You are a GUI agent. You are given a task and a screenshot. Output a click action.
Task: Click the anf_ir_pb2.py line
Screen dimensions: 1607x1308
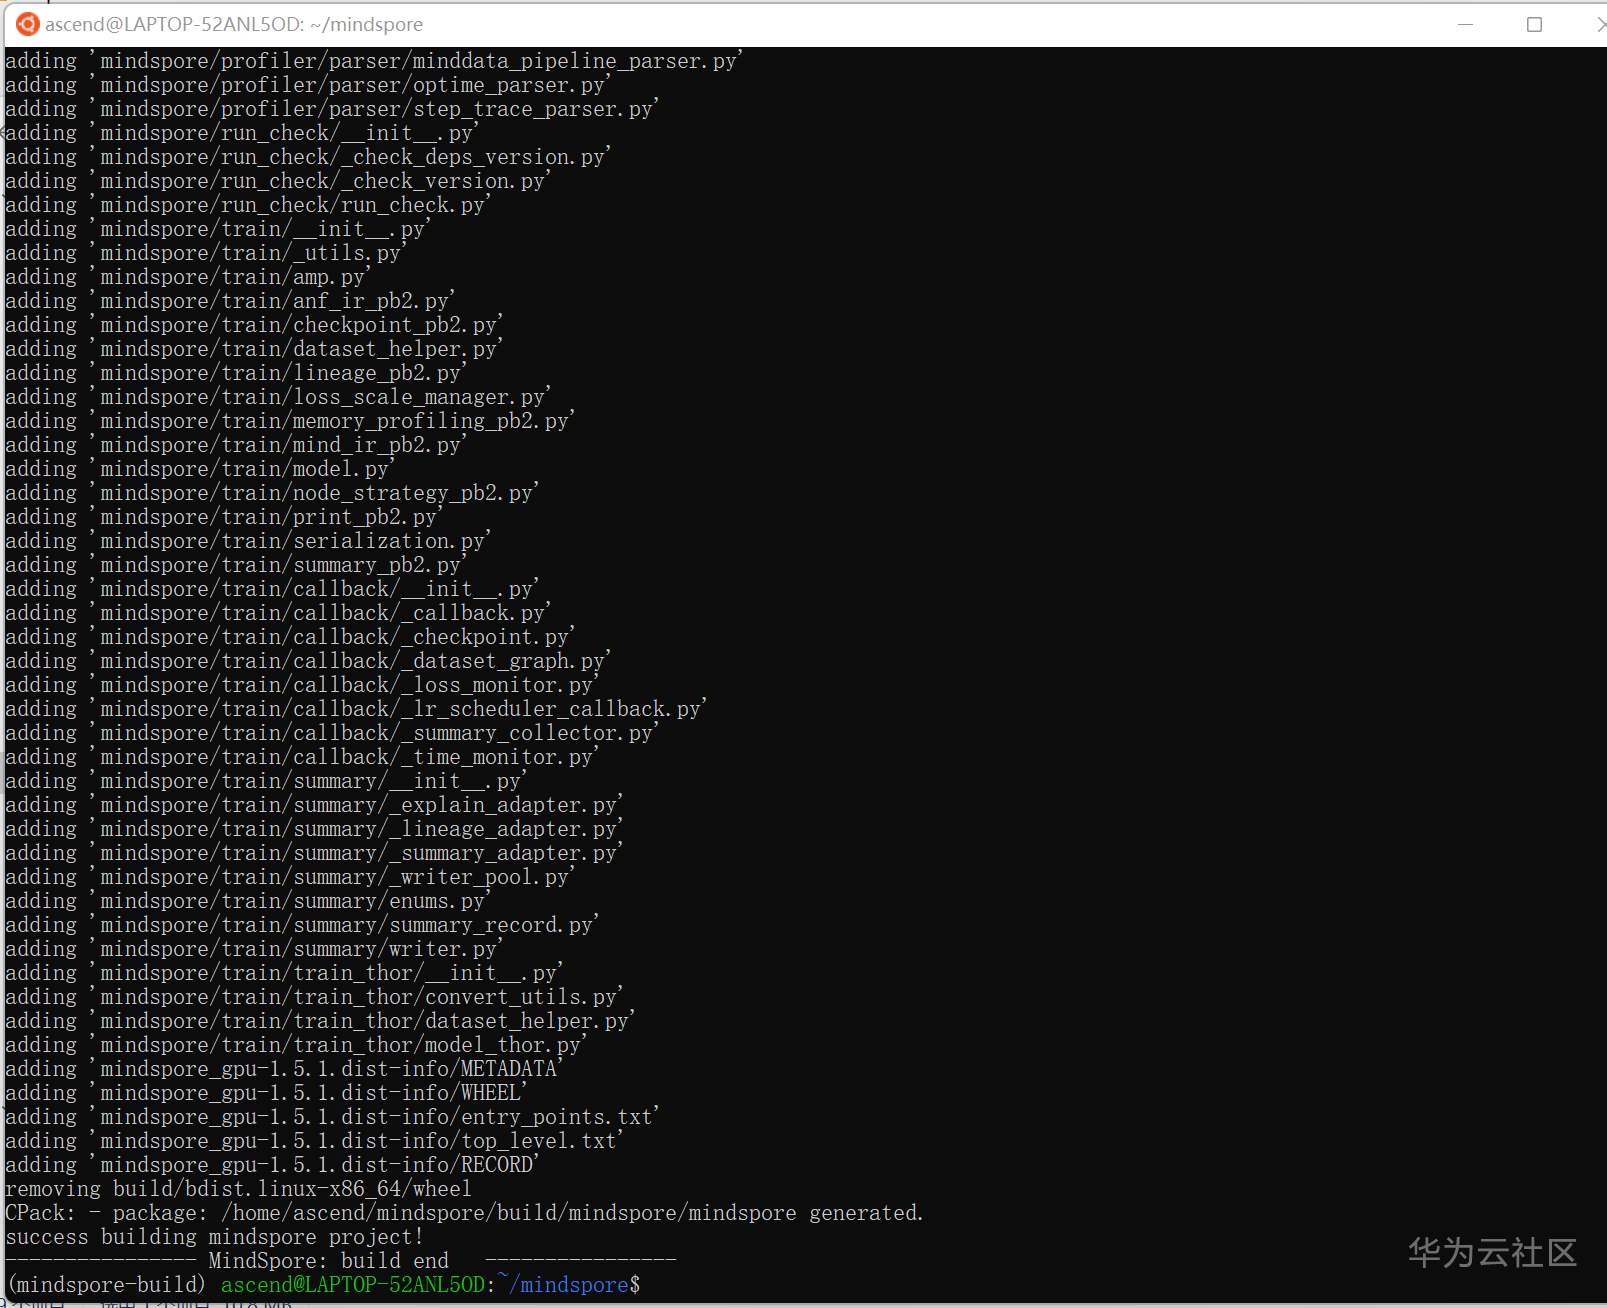[x=230, y=301]
